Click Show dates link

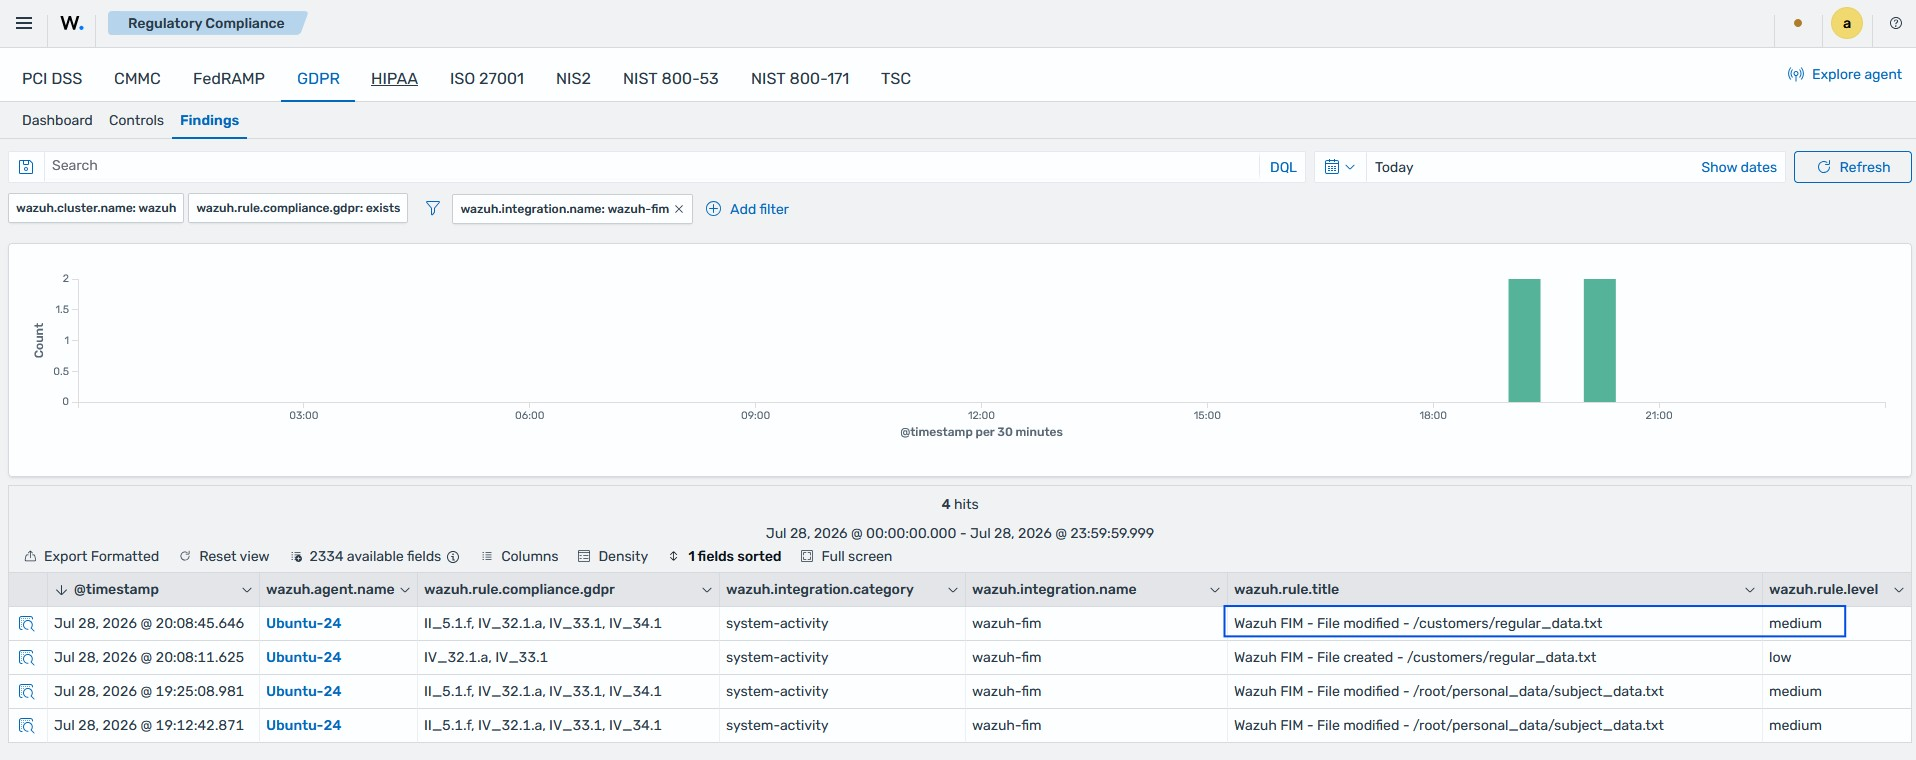1739,167
